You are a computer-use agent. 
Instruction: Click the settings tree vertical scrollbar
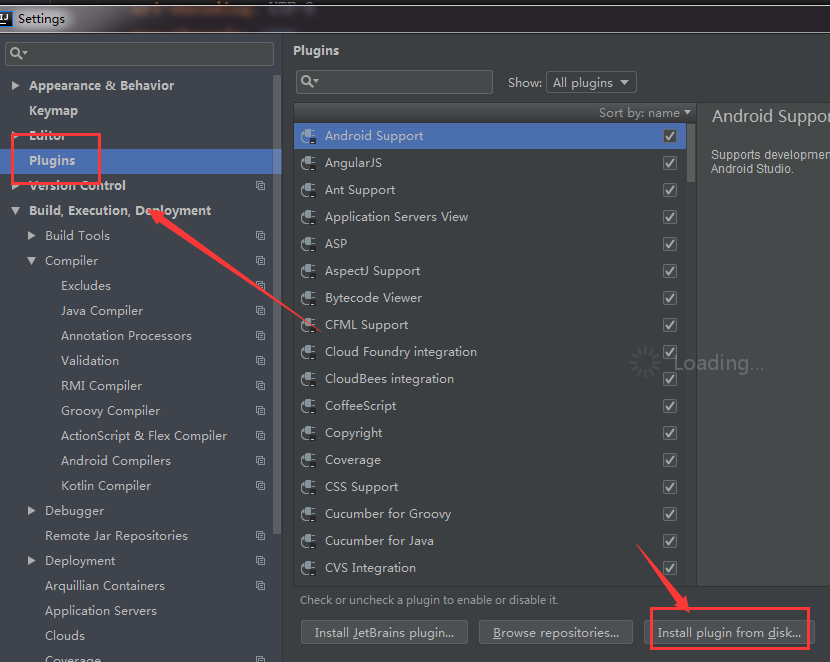coord(277,304)
